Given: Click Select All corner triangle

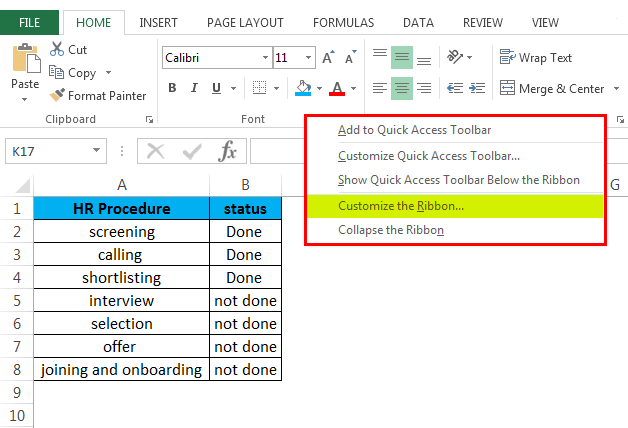Looking at the screenshot, I should click(22, 186).
